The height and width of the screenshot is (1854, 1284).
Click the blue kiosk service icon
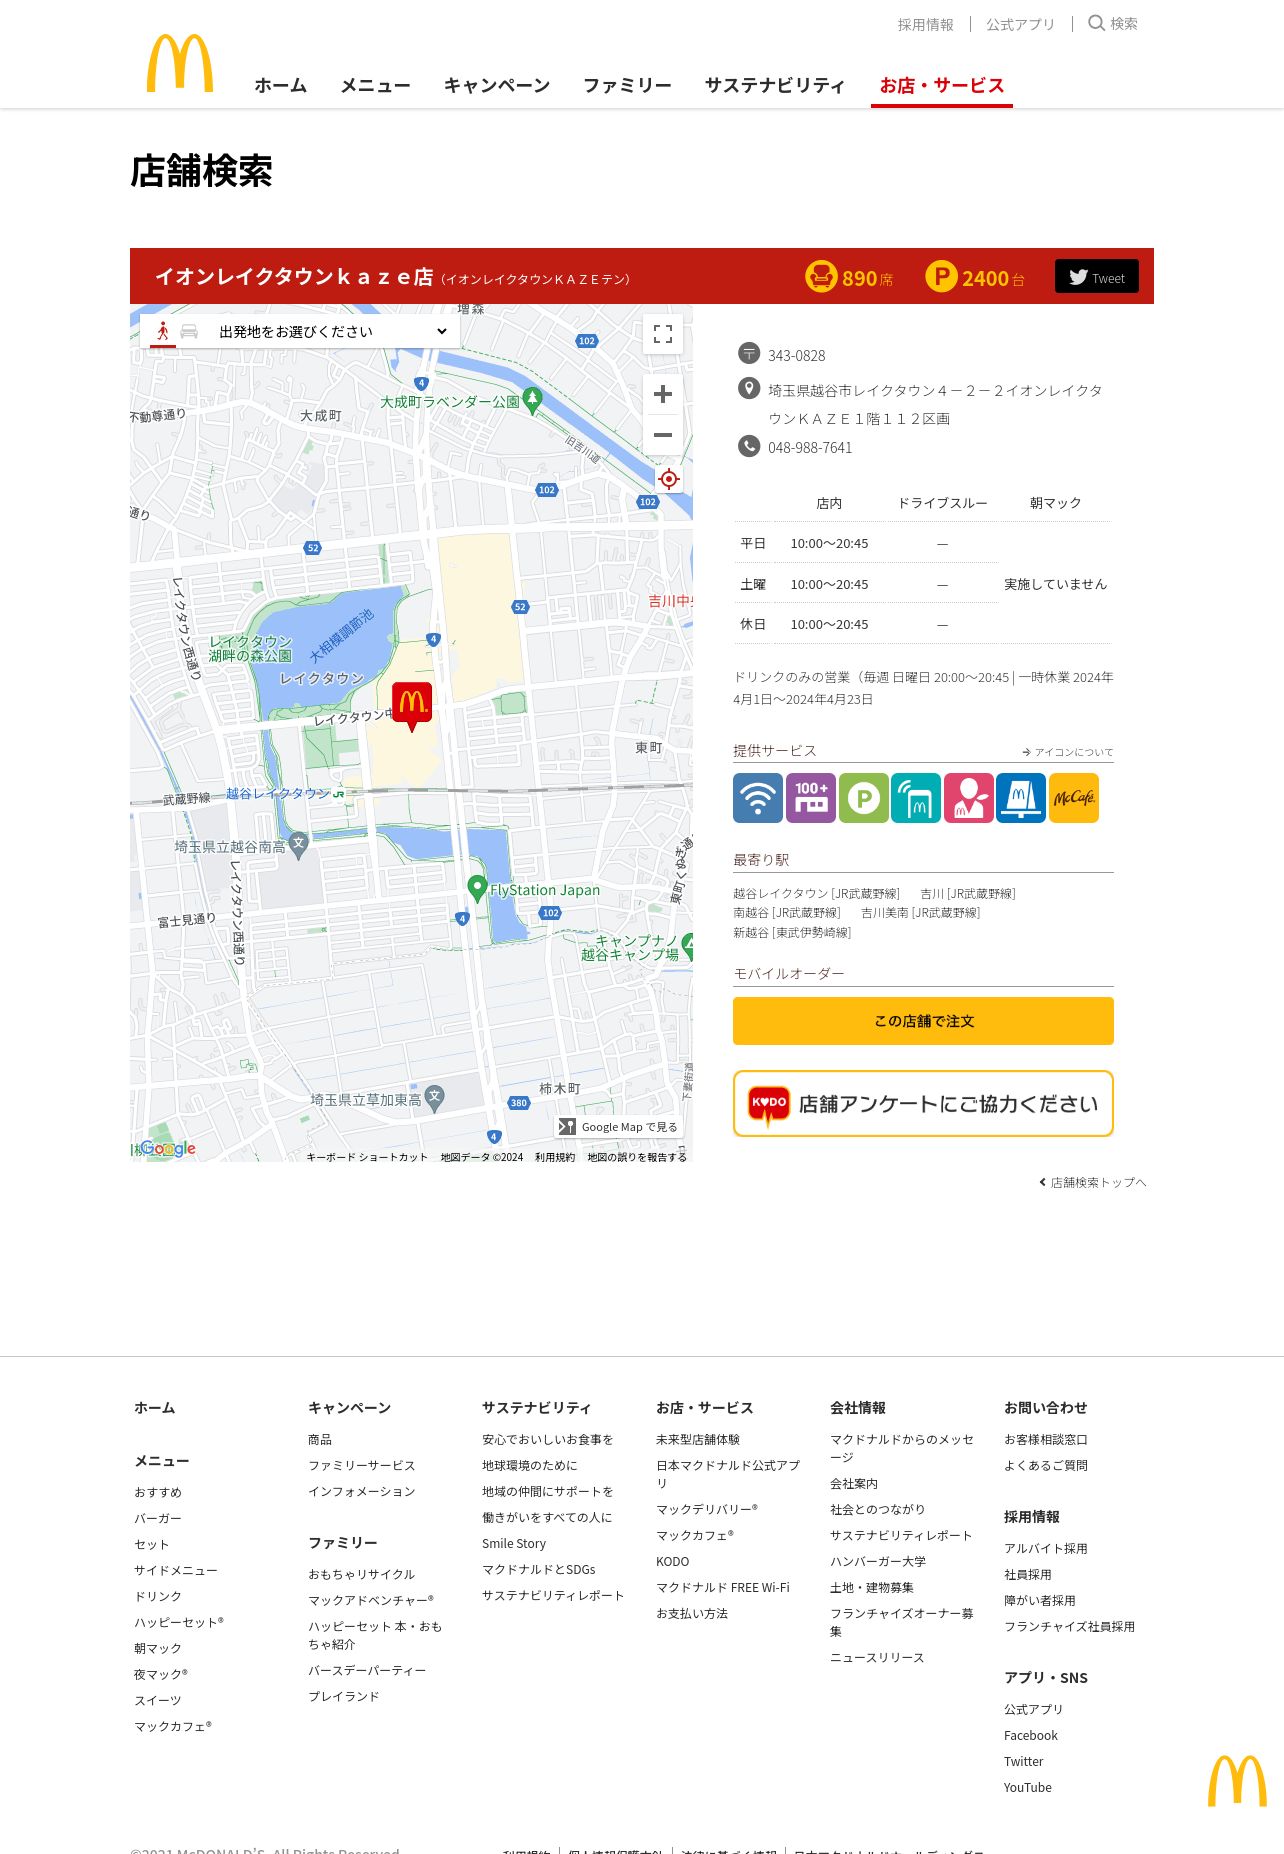pos(1021,798)
